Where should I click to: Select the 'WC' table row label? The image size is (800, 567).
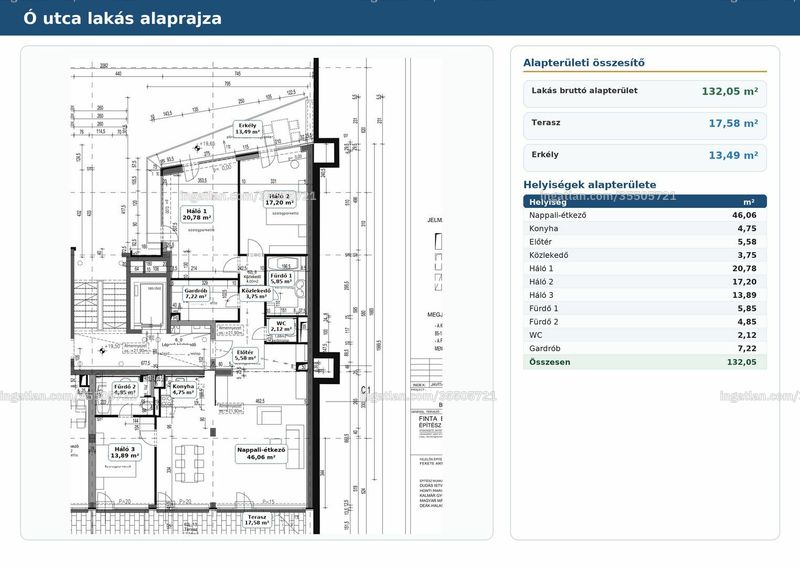pos(536,335)
